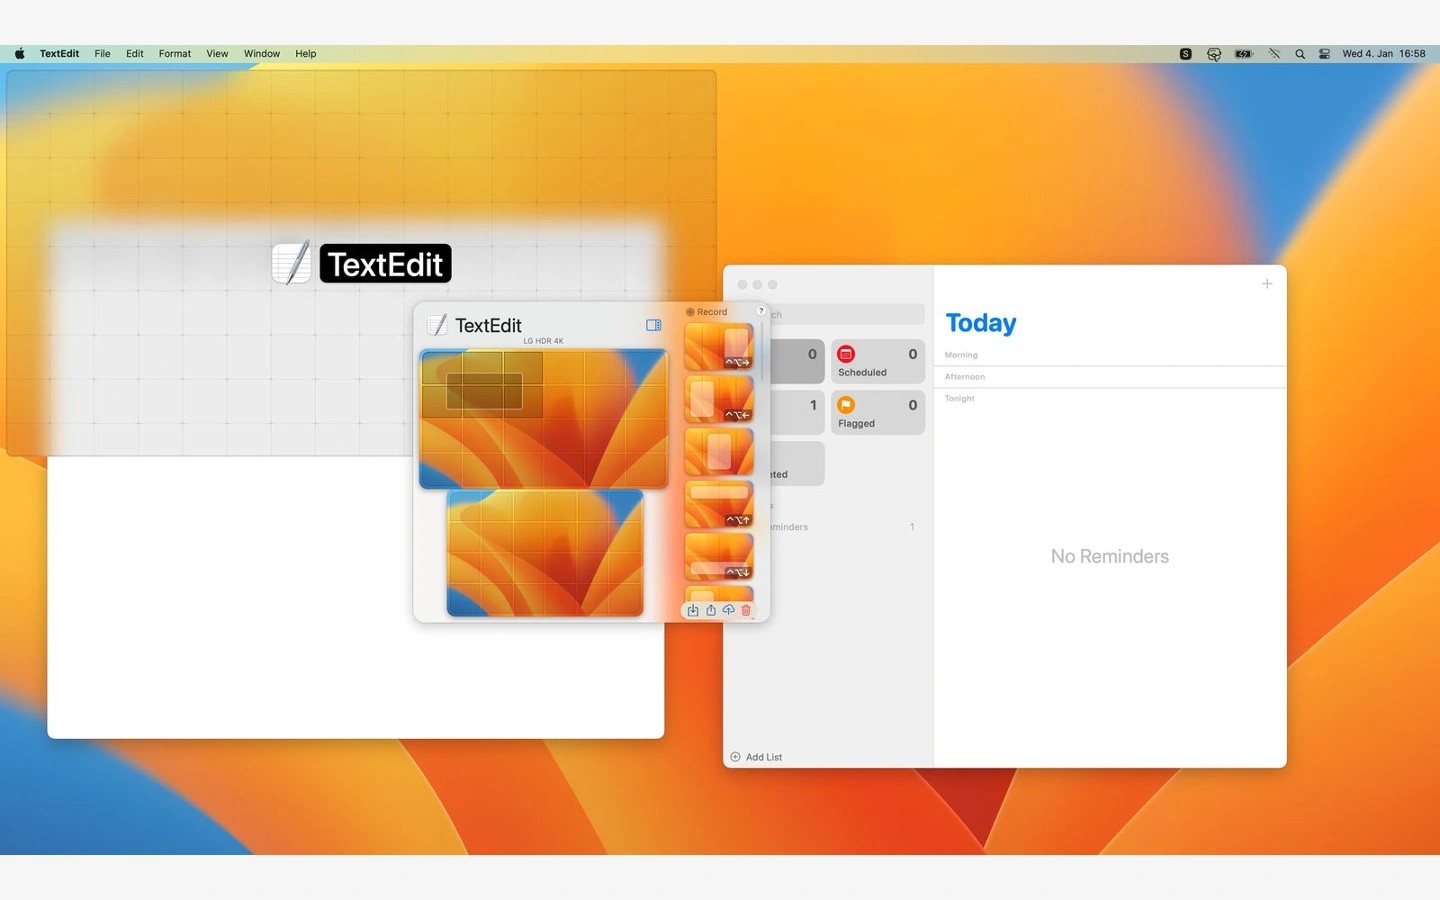Screen dimensions: 1440x900
Task: Open the Scheduled smart list in Reminders
Action: click(878, 362)
